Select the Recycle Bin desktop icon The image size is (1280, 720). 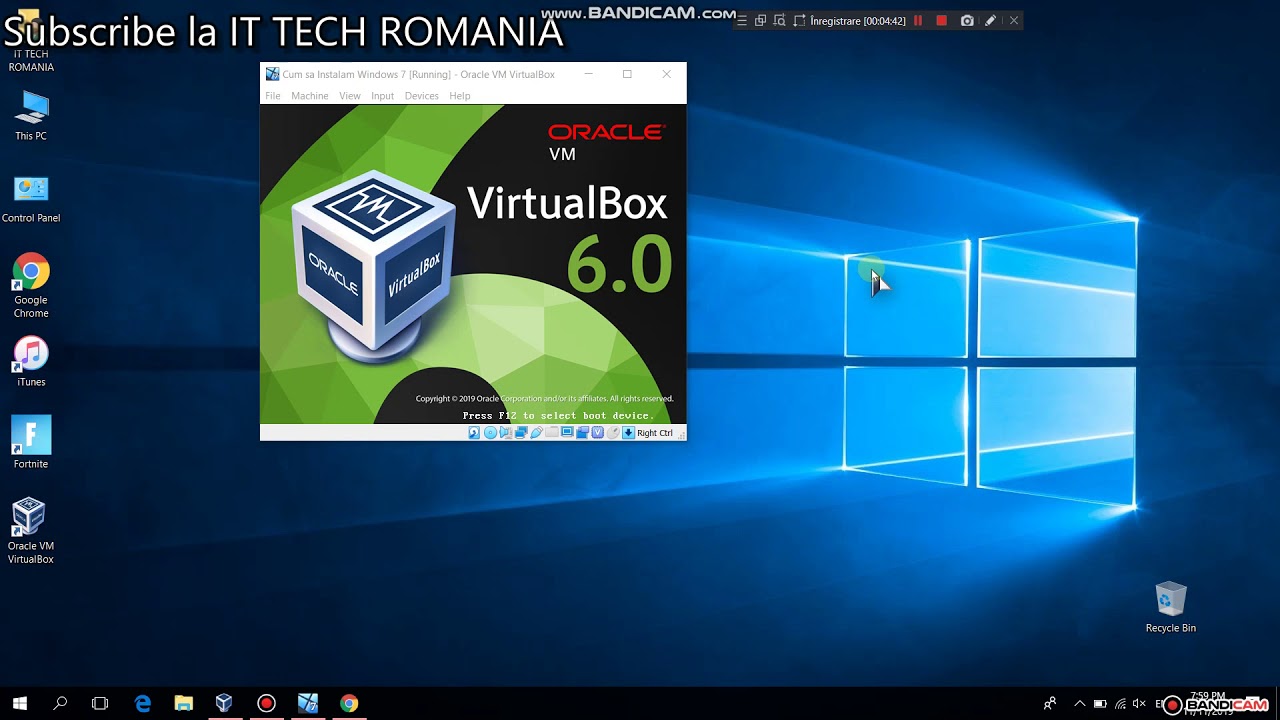coord(1171,606)
